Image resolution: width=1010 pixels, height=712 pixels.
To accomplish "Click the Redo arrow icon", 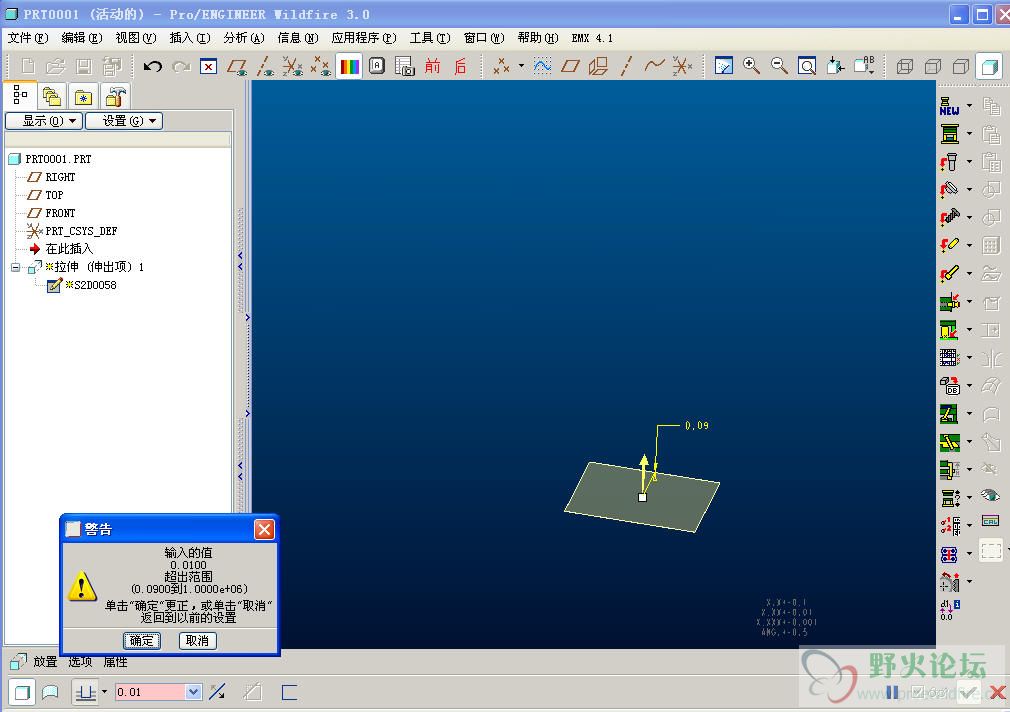I will (x=181, y=66).
